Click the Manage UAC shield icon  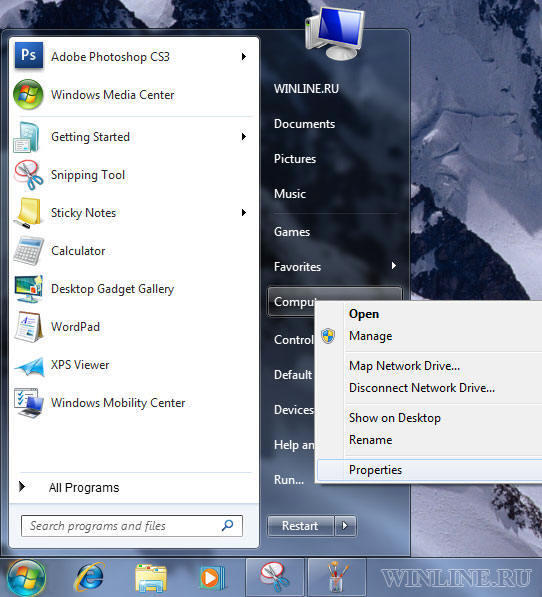tap(328, 336)
